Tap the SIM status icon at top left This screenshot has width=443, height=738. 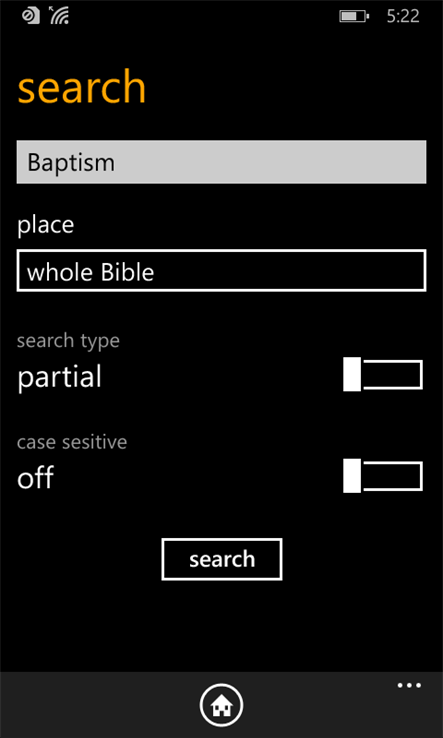click(x=31, y=16)
